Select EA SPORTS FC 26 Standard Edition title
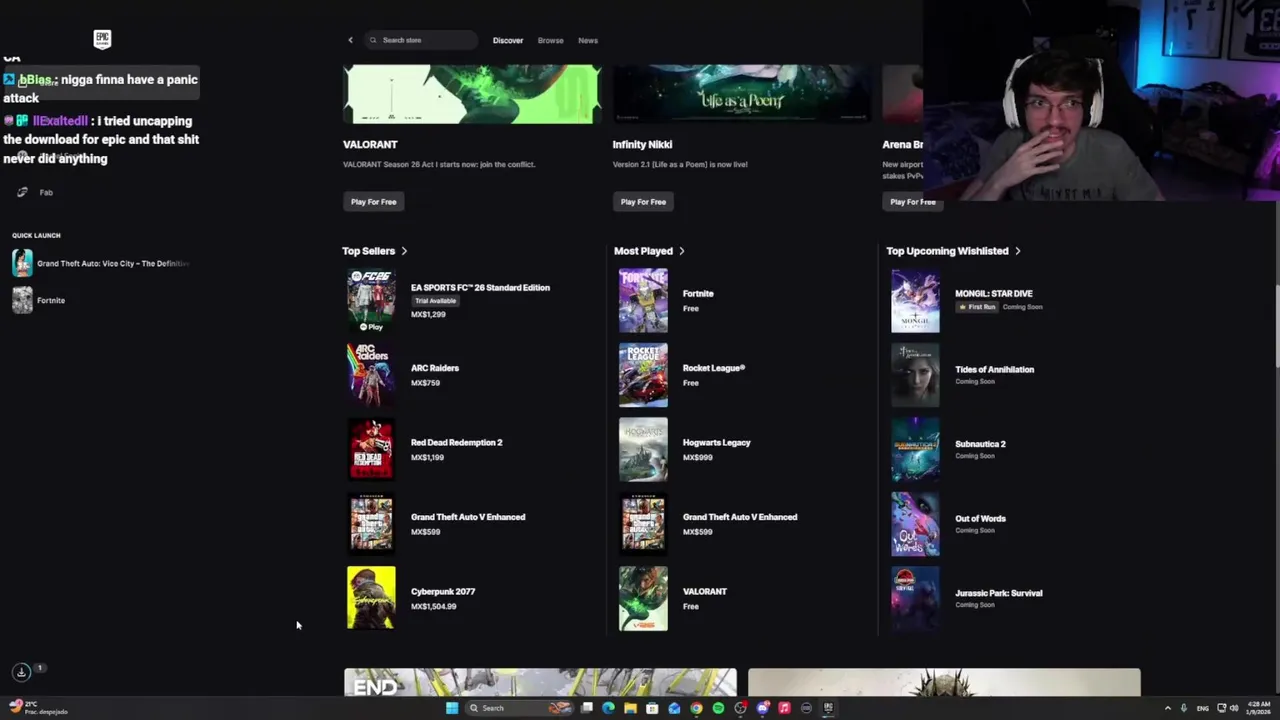1280x720 pixels. pyautogui.click(x=480, y=288)
